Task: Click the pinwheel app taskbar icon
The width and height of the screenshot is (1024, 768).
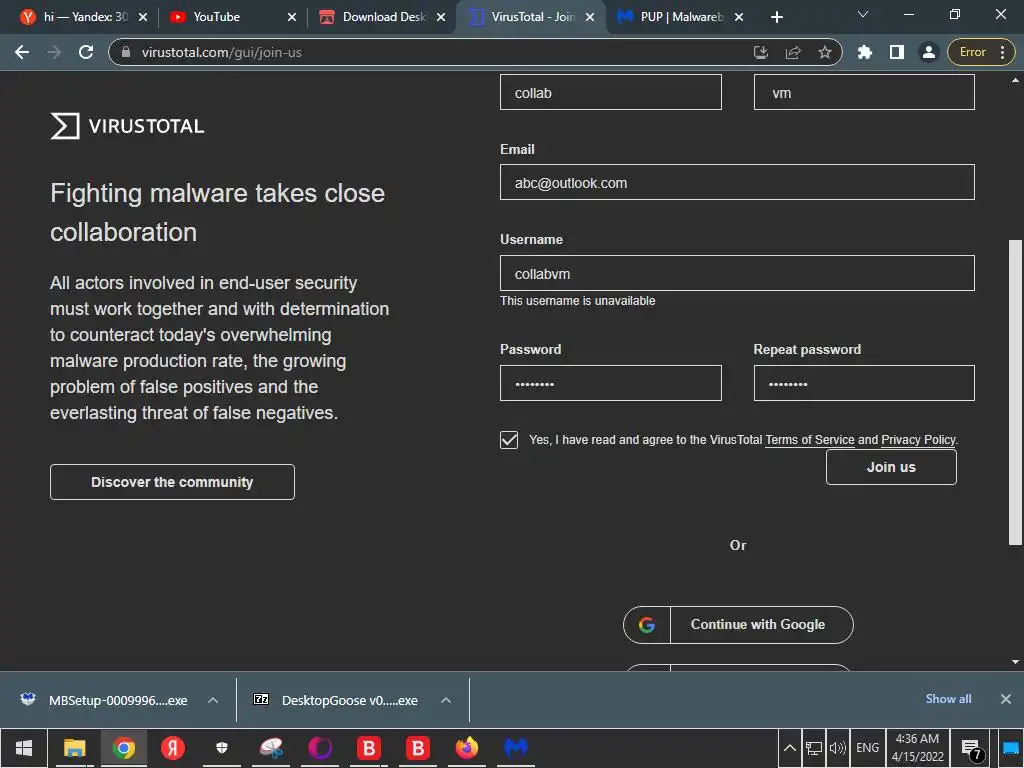Action: pos(270,748)
